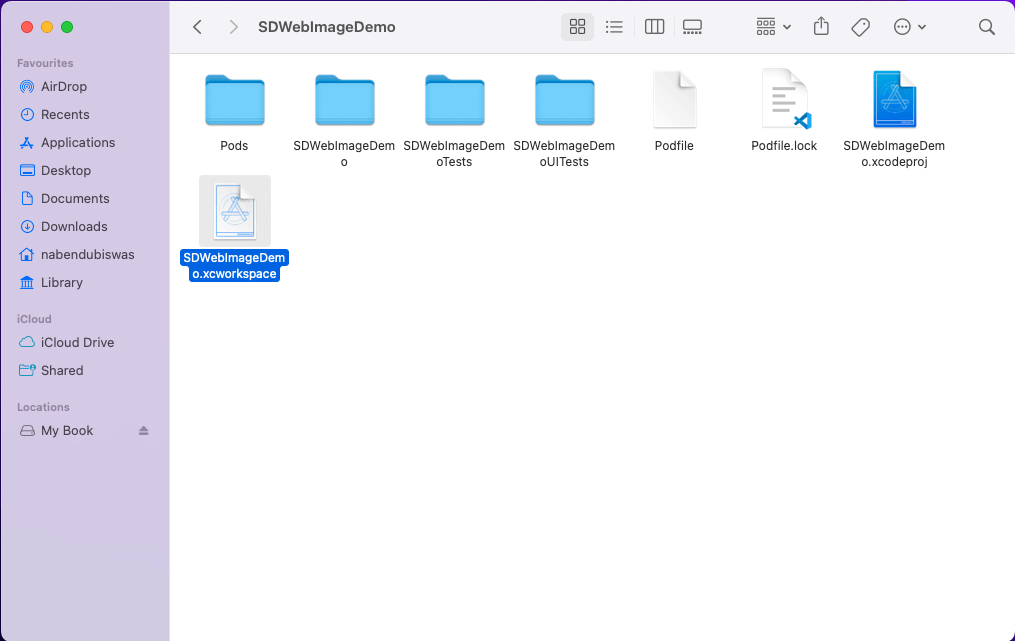Click the Search magnifier icon
Image resolution: width=1015 pixels, height=641 pixels.
[x=987, y=27]
